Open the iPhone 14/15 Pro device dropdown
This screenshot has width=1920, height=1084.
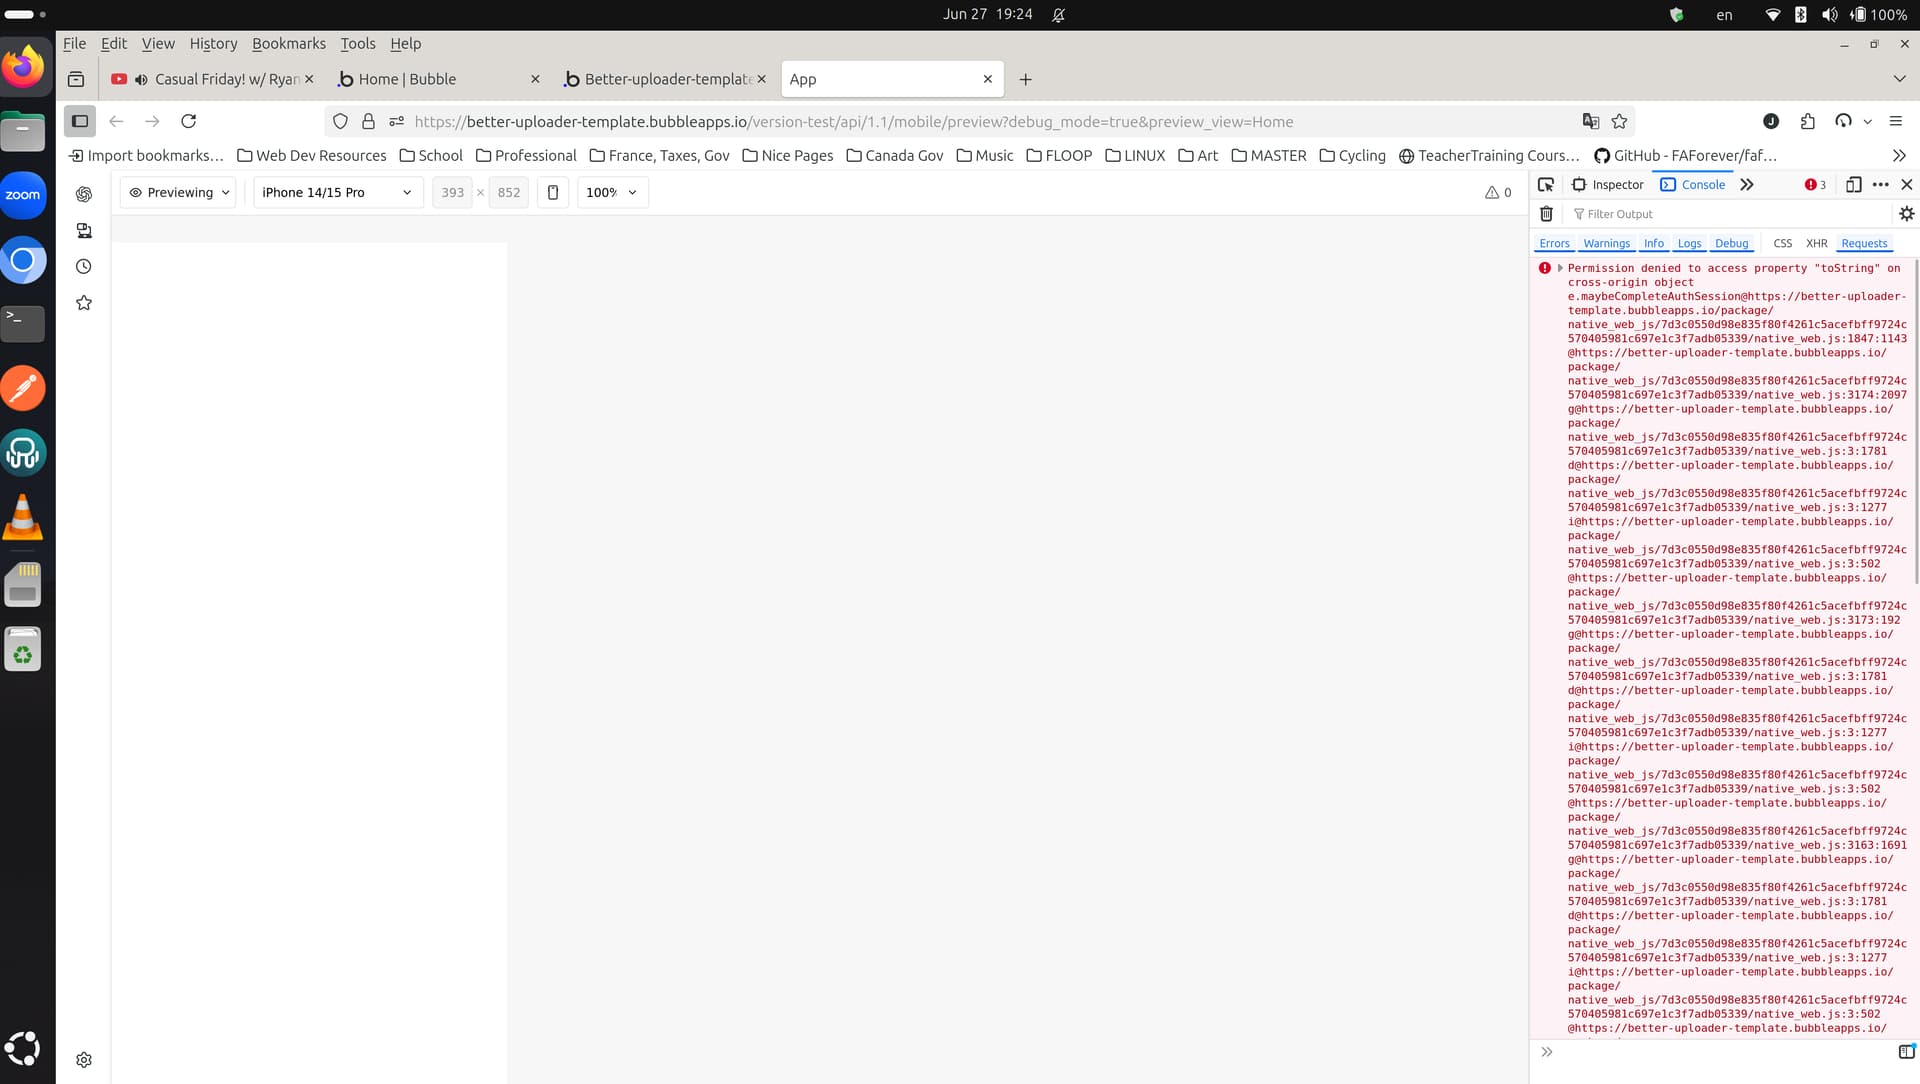(x=337, y=193)
